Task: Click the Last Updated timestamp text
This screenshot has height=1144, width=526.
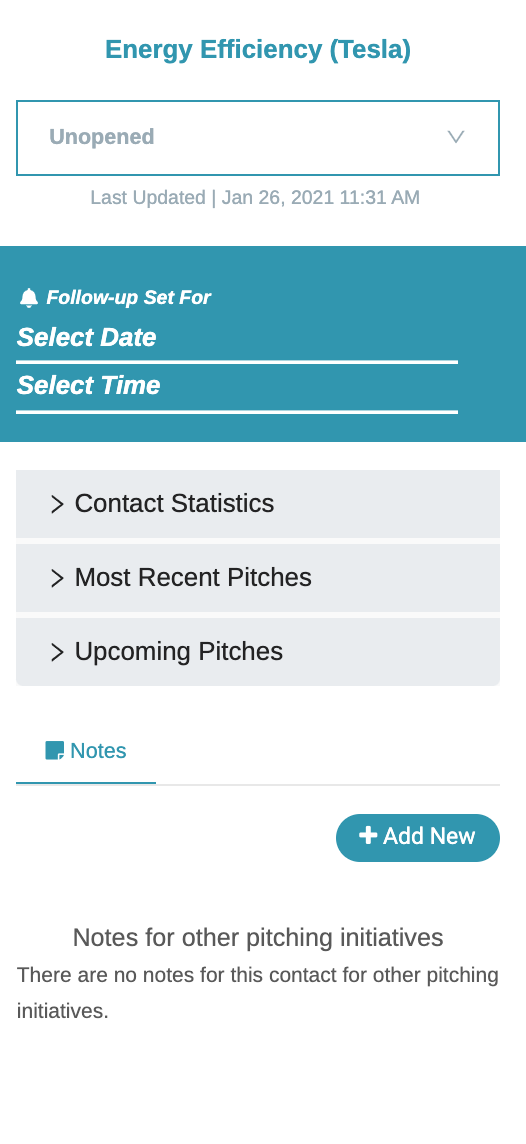Action: 255,198
